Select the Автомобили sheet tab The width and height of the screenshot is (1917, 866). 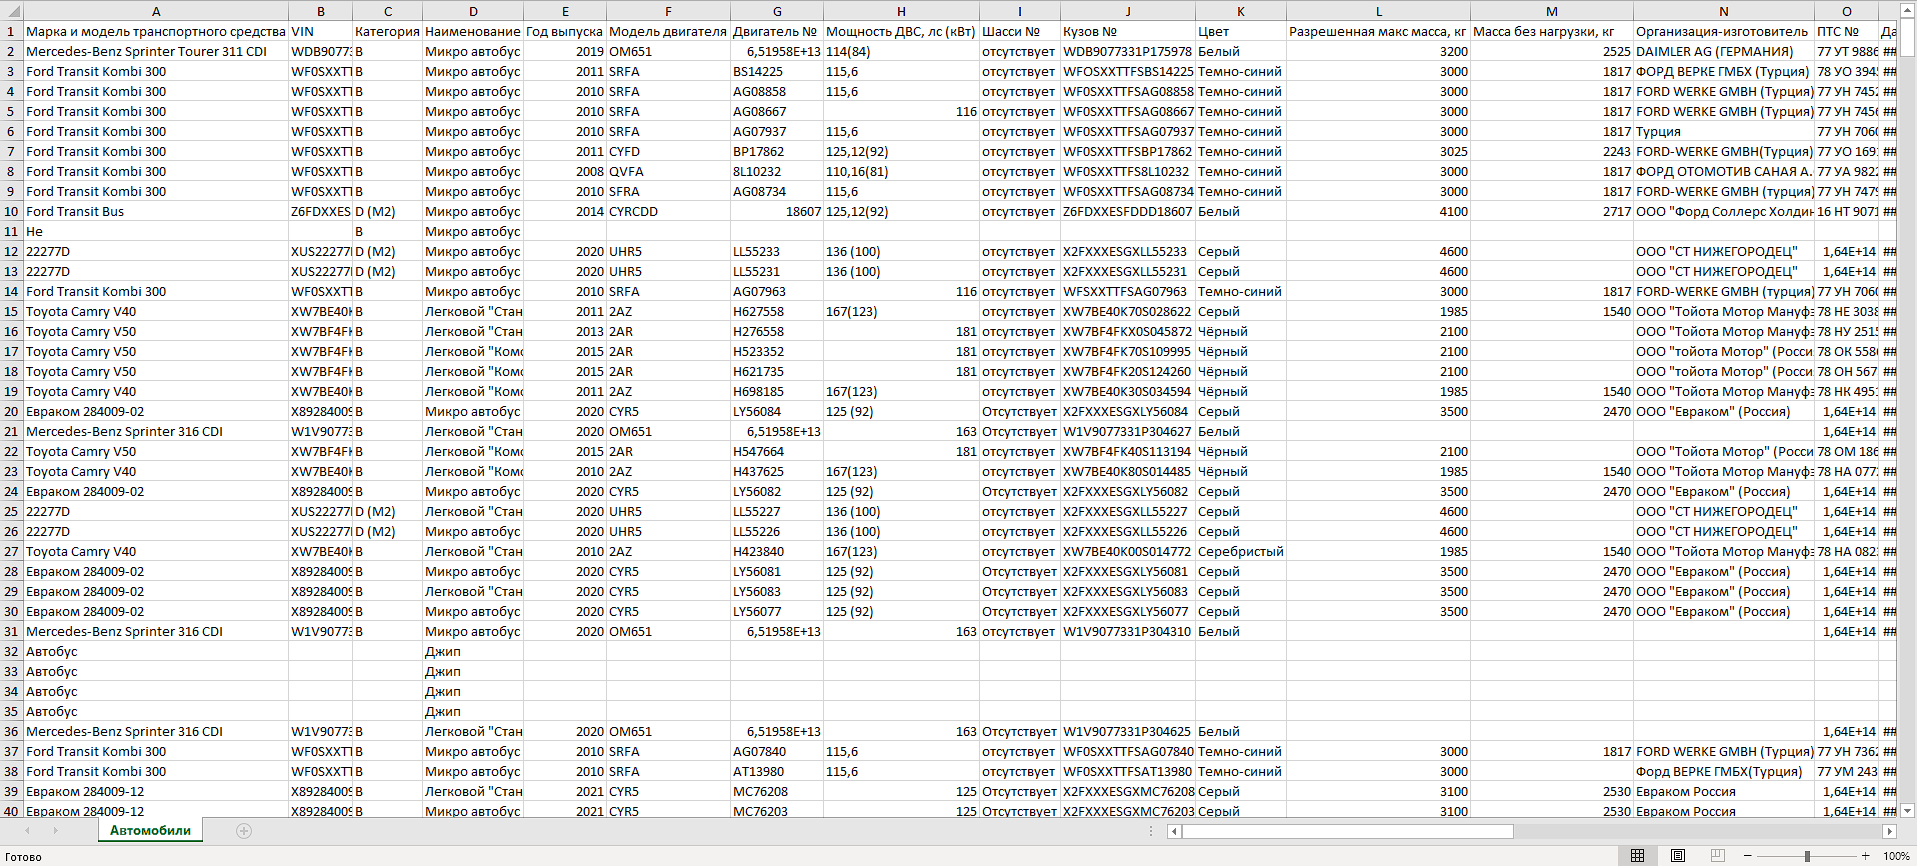pos(150,831)
